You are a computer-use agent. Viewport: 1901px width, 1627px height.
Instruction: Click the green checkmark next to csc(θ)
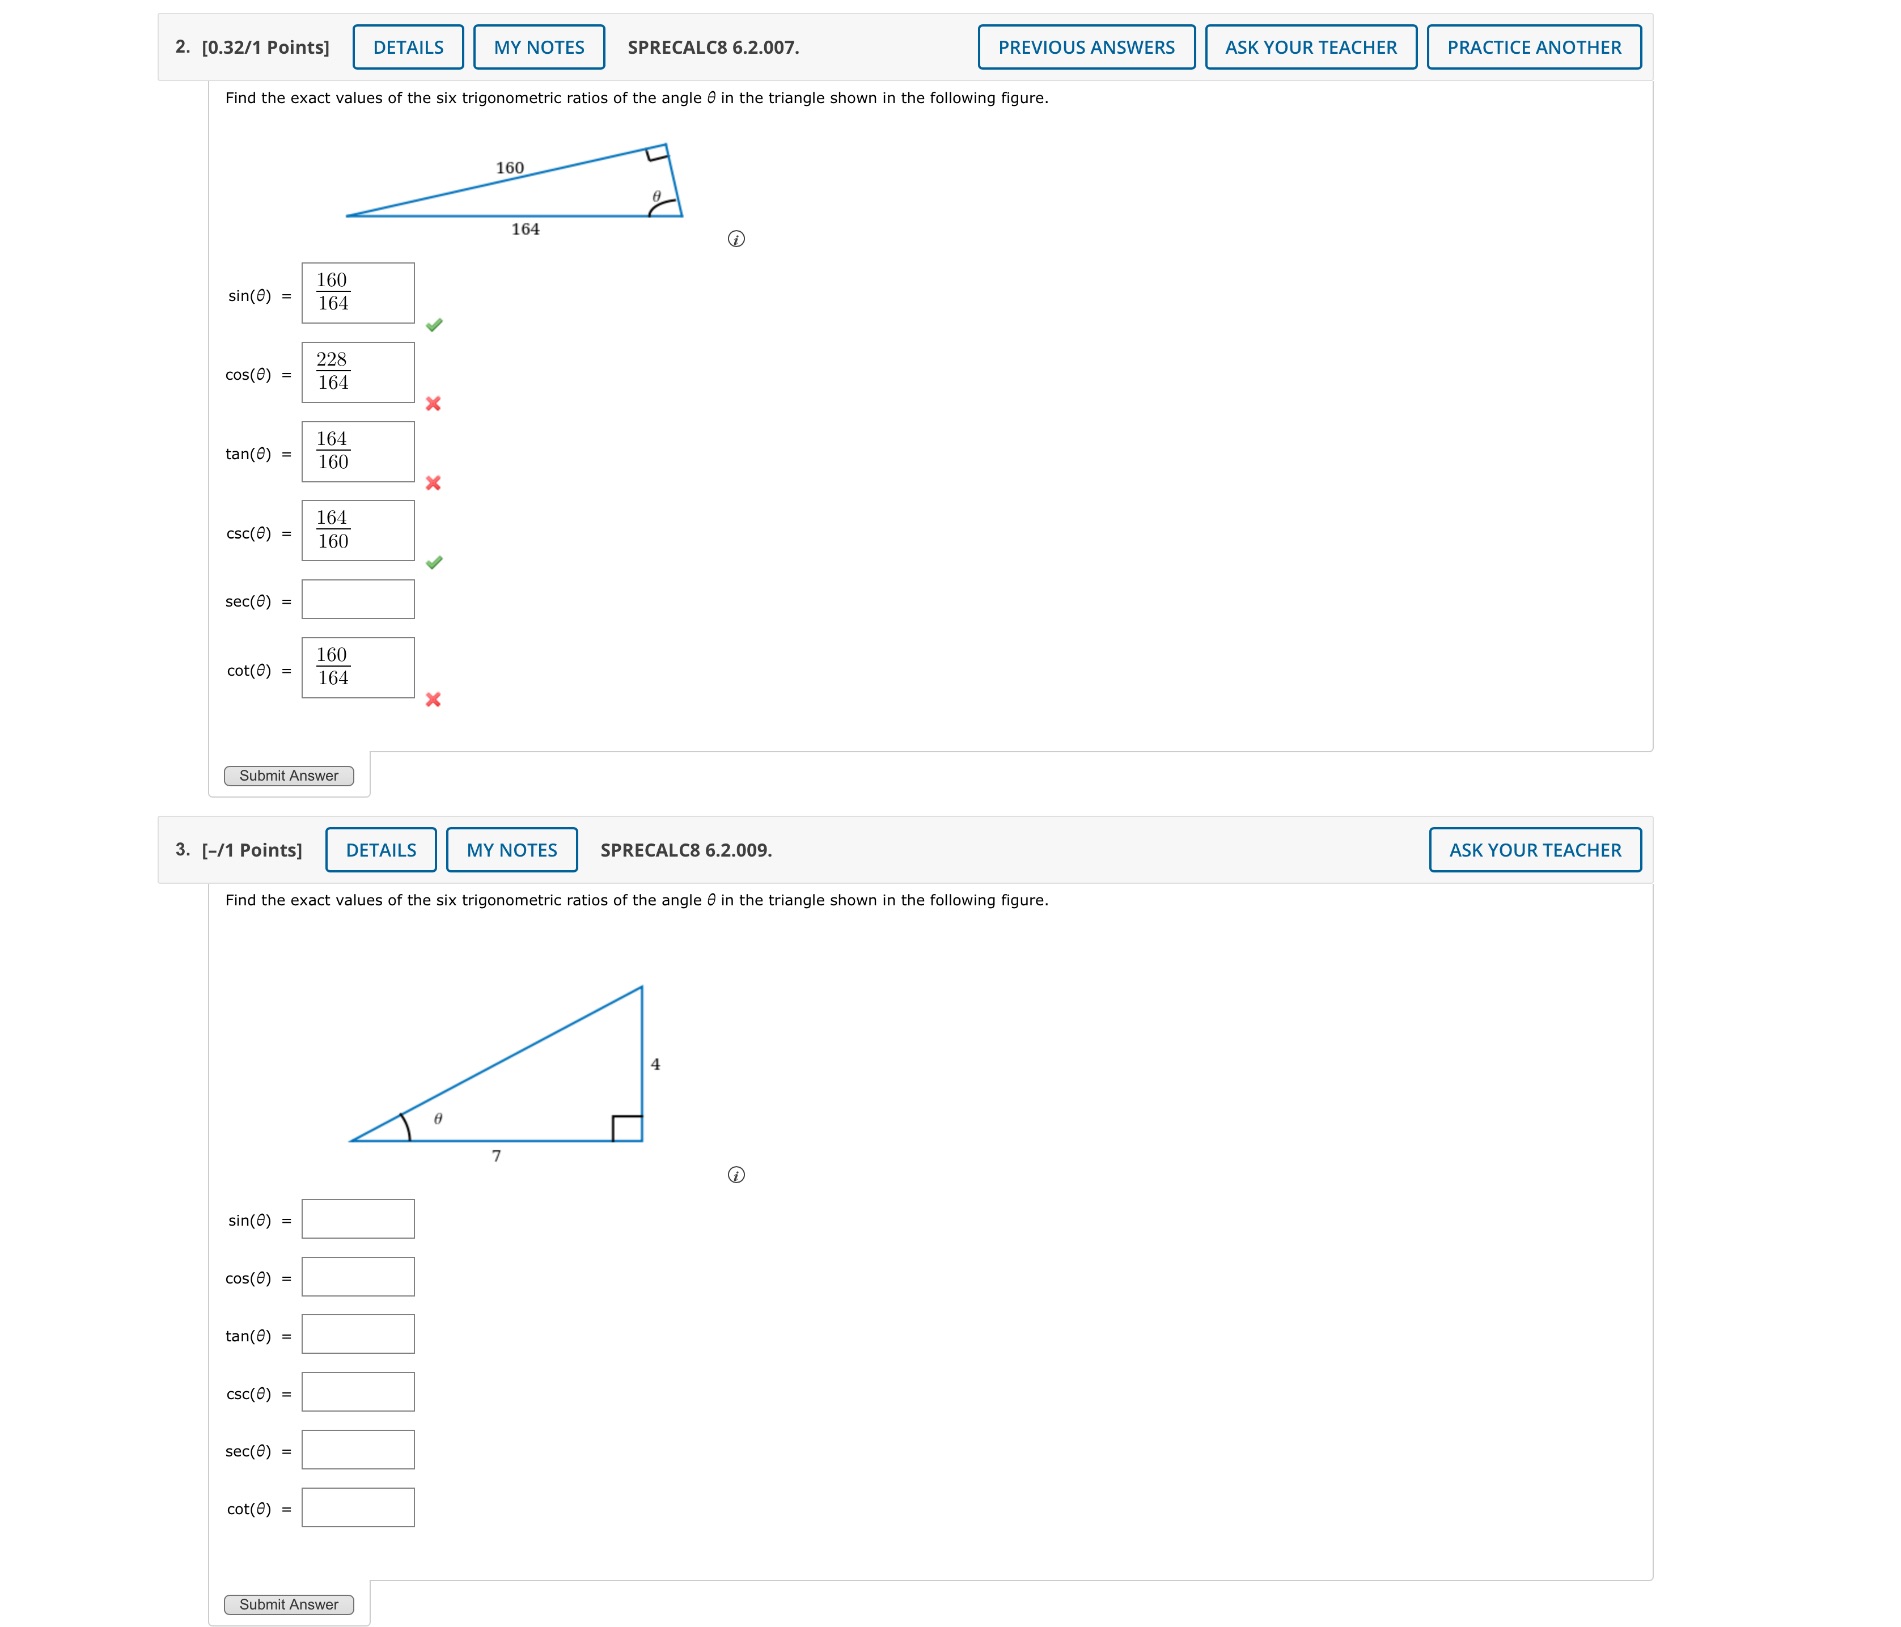pos(434,563)
